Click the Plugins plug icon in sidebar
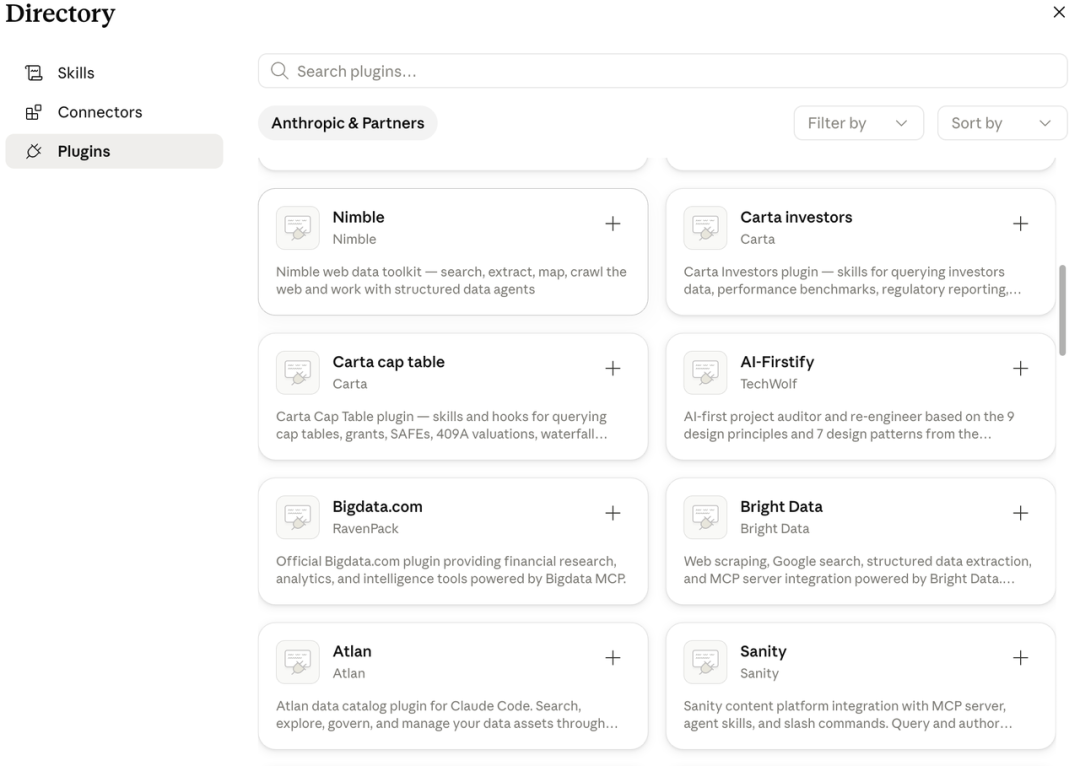The height and width of the screenshot is (766, 1080). point(34,152)
